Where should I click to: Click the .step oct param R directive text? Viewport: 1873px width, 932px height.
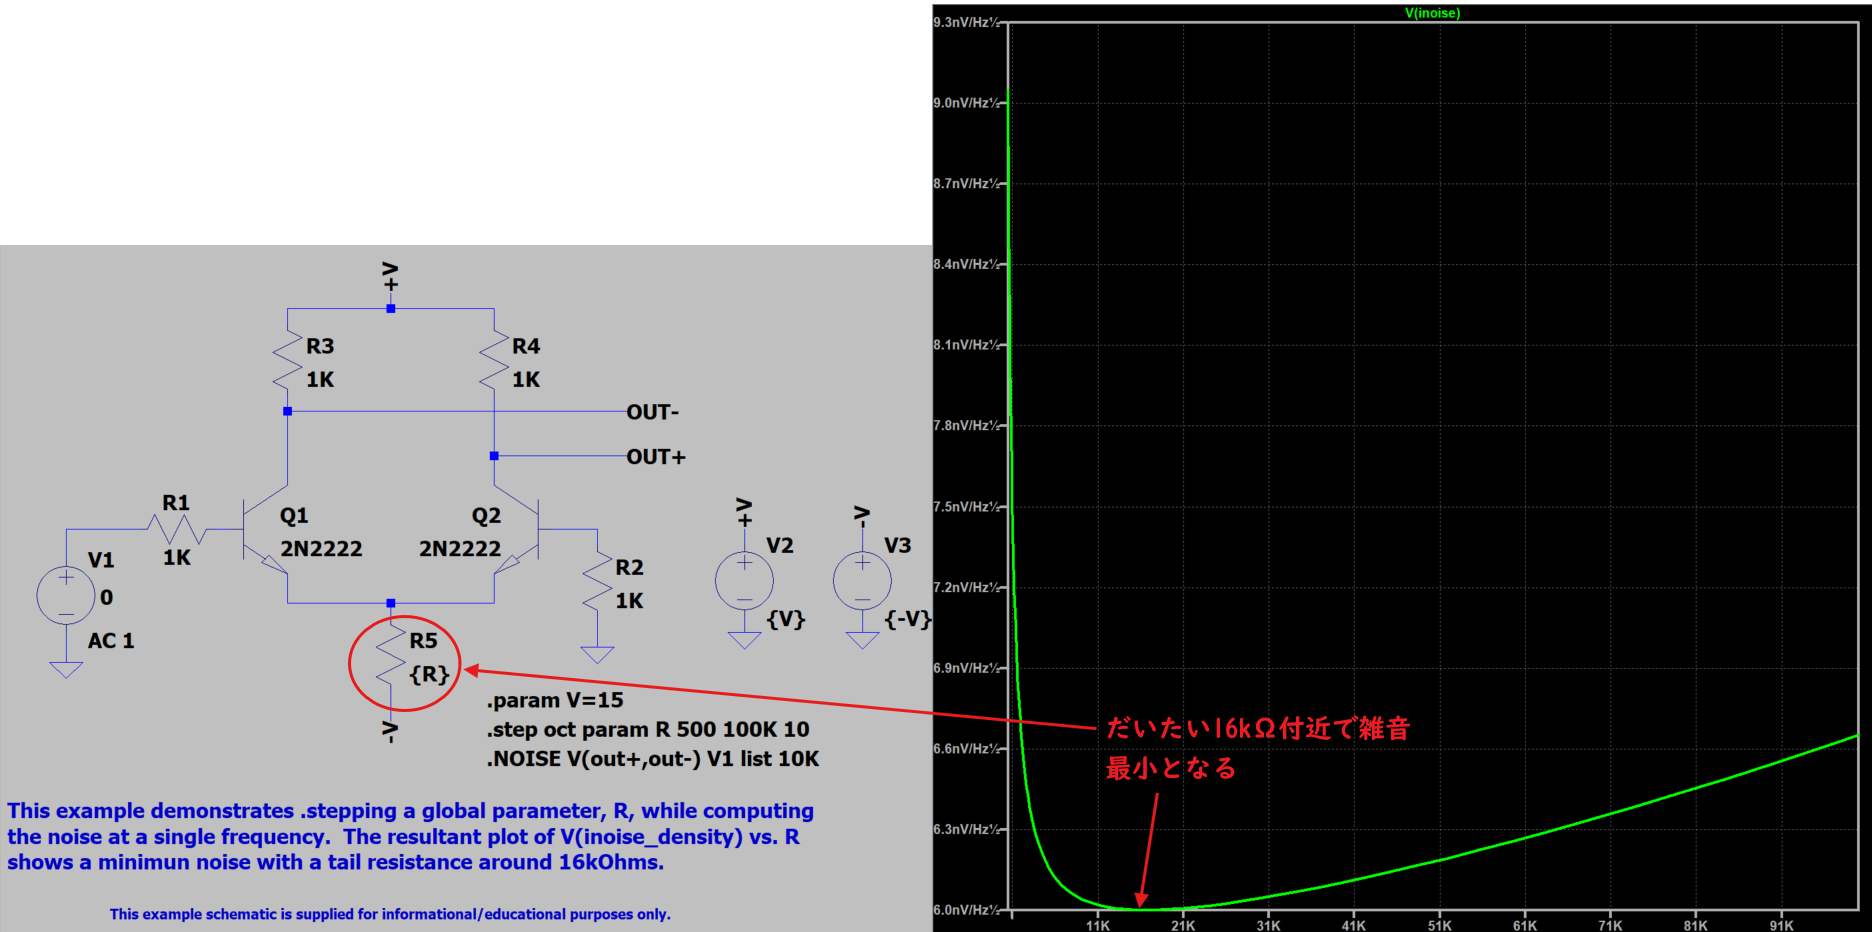(x=650, y=729)
